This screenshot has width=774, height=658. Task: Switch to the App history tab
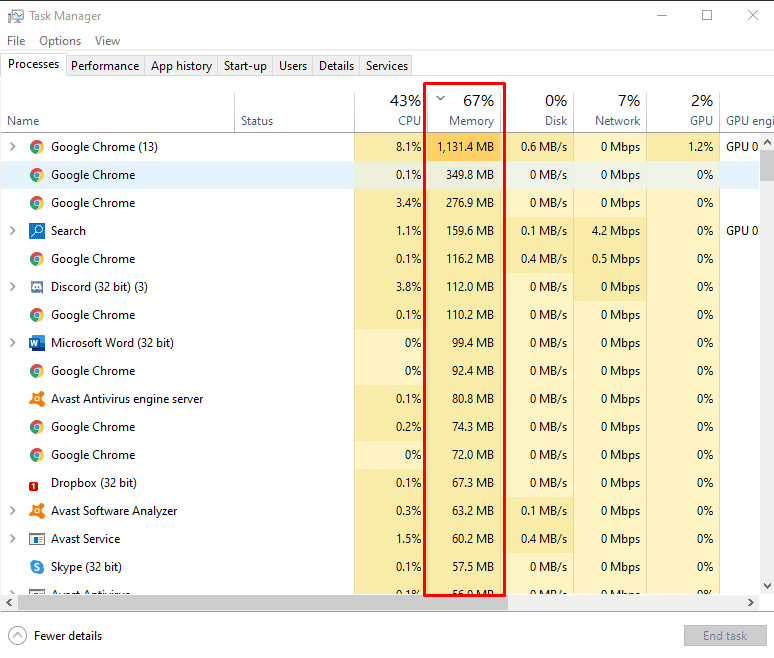point(181,66)
